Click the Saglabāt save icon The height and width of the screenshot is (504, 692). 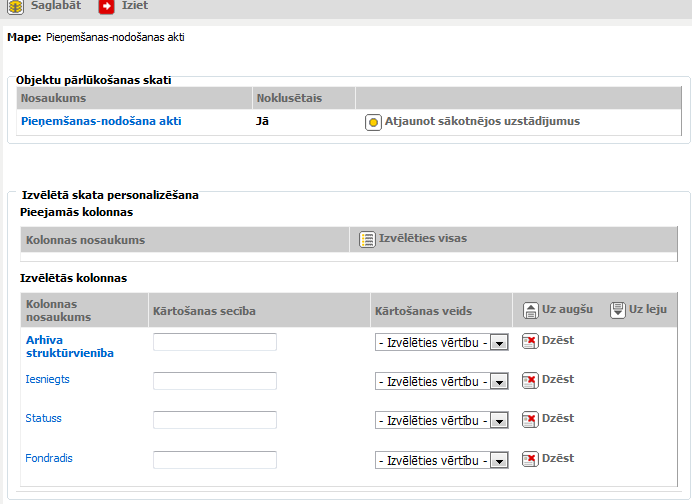[16, 8]
